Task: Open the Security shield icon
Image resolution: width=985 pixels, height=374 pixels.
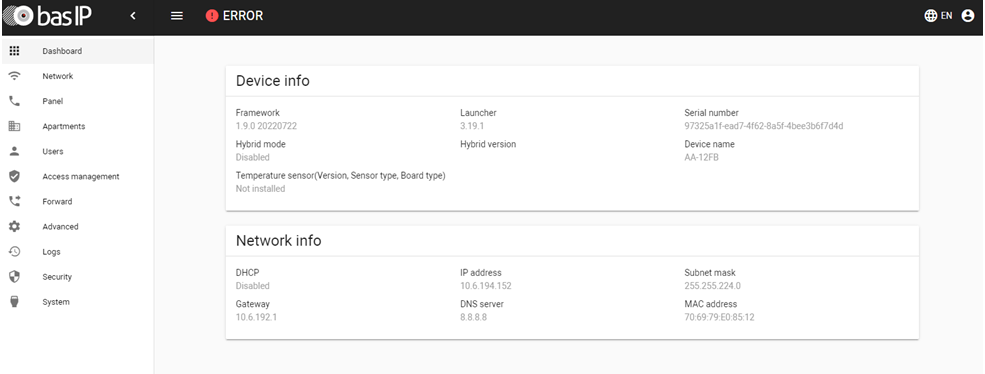Action: click(14, 277)
